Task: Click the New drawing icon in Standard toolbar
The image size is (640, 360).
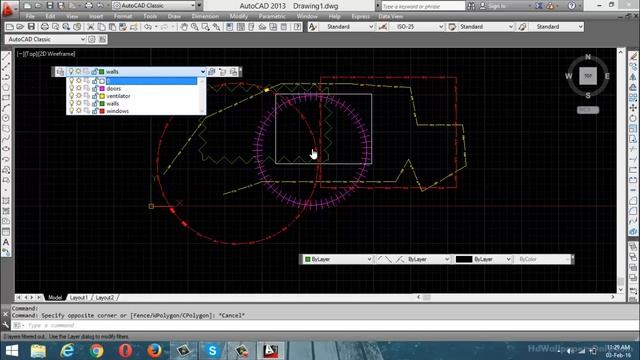Action: [x=10, y=27]
